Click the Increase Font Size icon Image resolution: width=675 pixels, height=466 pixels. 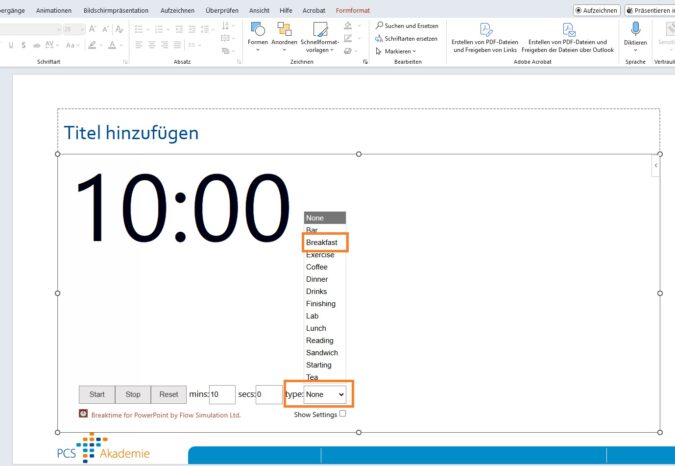tap(93, 29)
